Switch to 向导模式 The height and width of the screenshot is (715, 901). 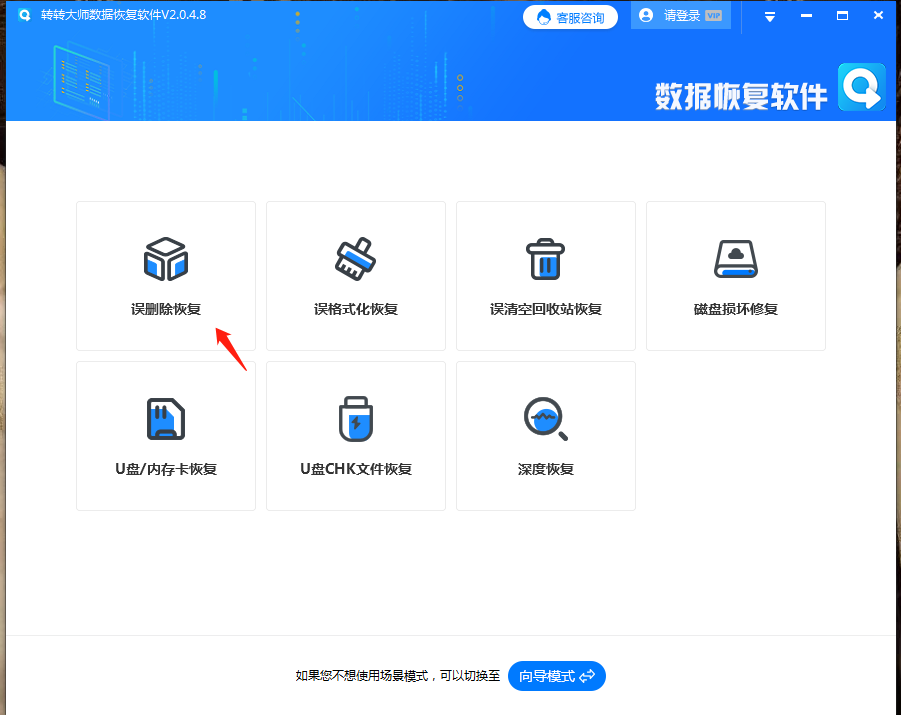557,676
